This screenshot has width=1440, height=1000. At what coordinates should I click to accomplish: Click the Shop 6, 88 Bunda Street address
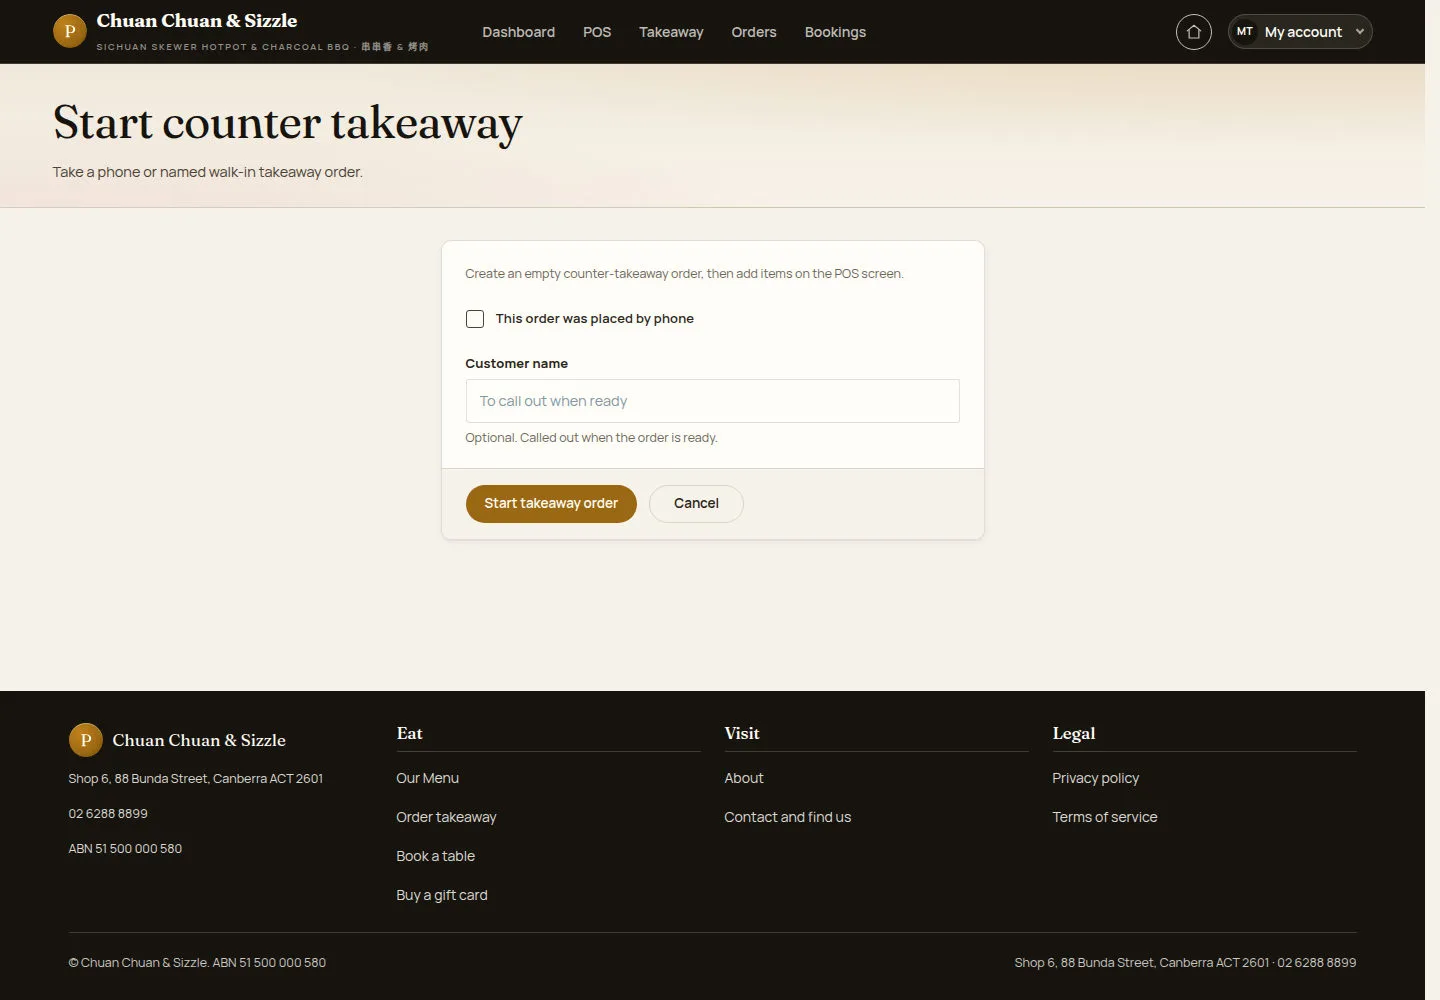pyautogui.click(x=196, y=779)
